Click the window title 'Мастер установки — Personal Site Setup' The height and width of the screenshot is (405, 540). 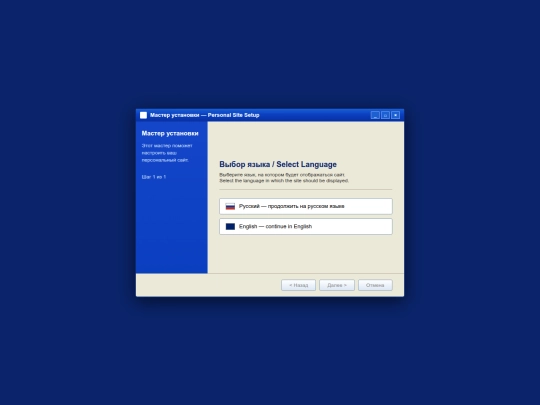point(205,115)
